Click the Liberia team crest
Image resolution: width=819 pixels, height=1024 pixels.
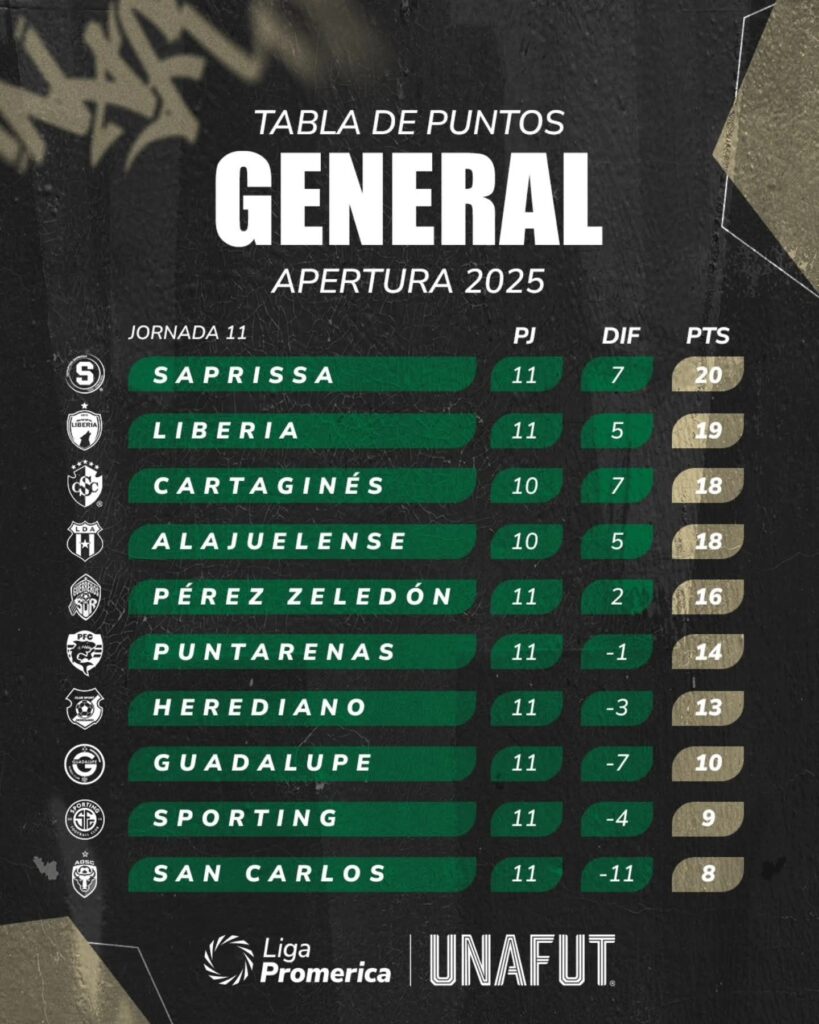coord(84,430)
